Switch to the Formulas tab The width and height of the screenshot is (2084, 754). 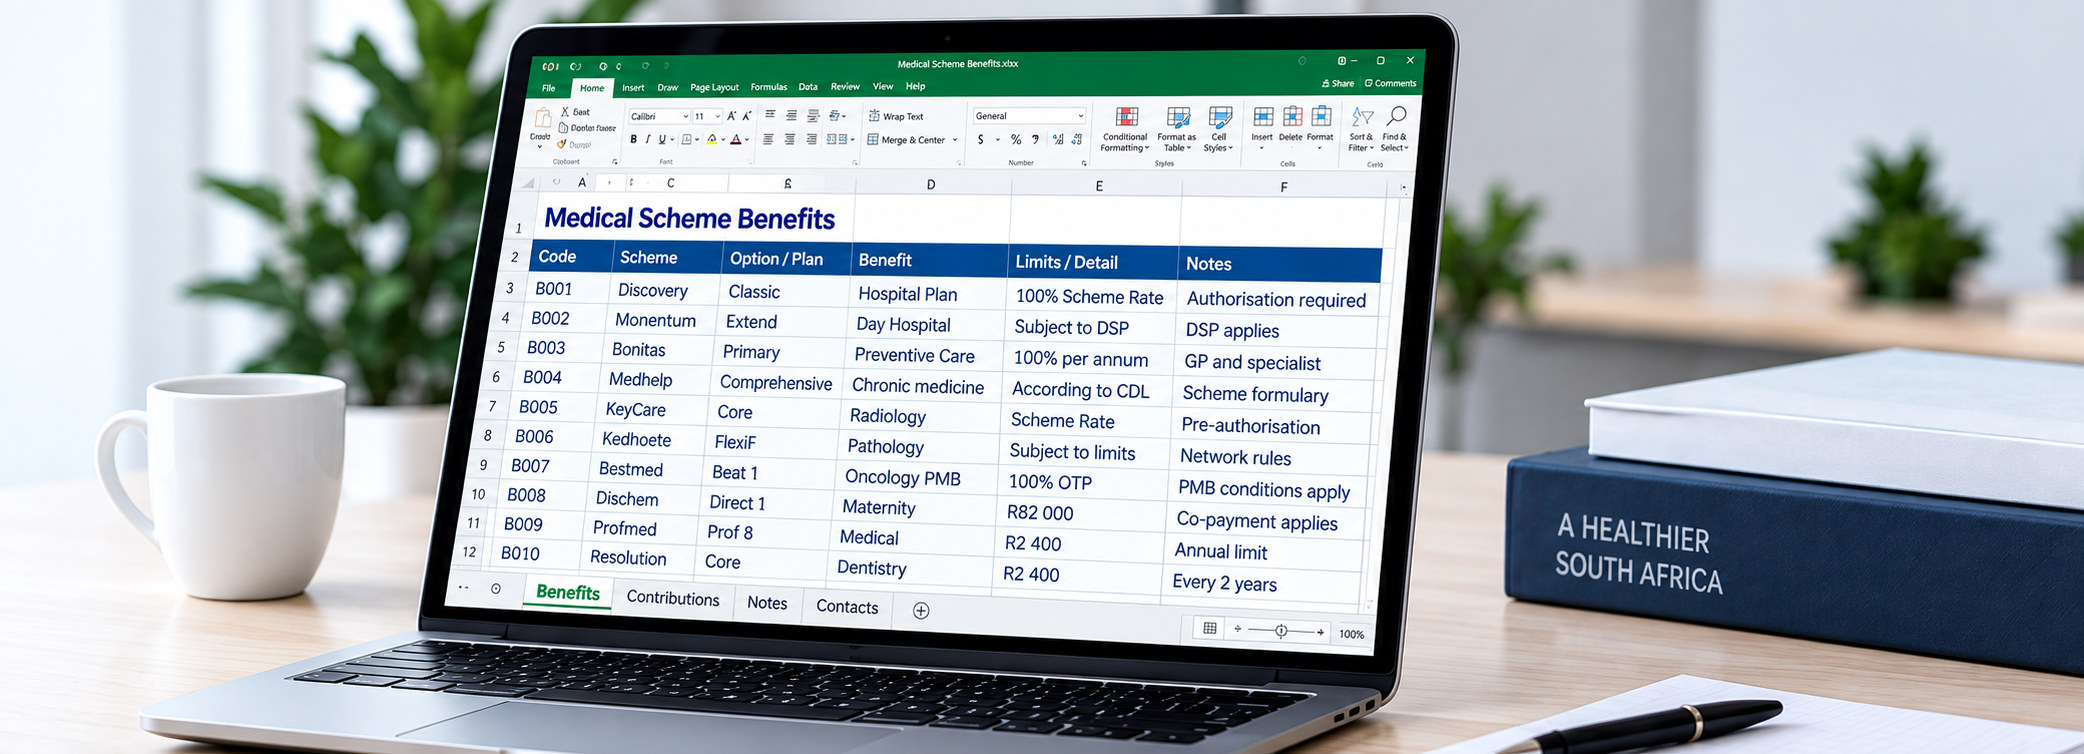point(768,87)
